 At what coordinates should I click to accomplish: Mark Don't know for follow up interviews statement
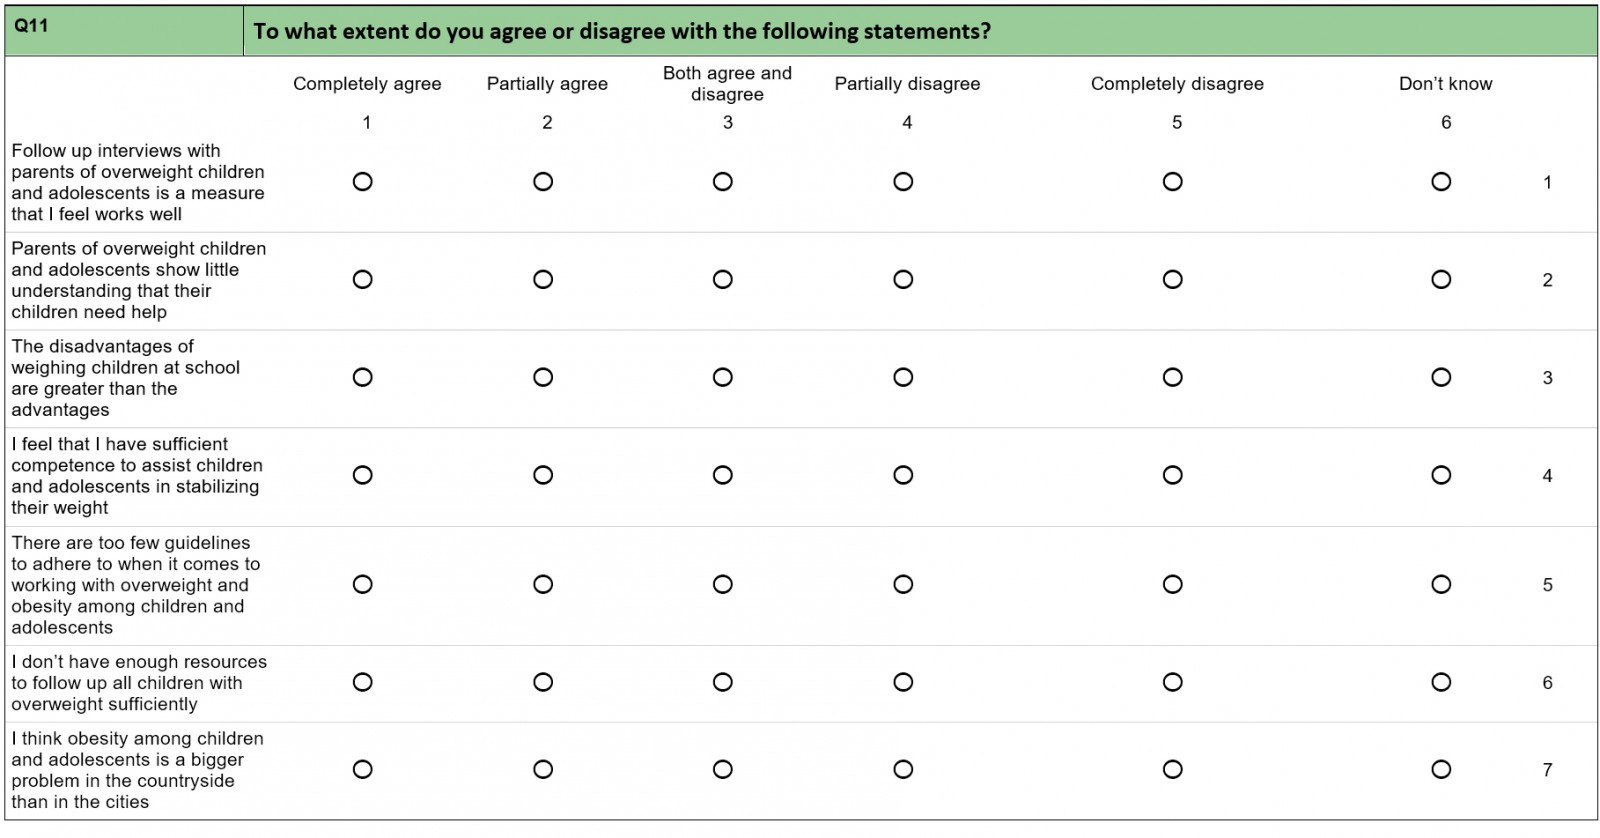pyautogui.click(x=1441, y=182)
